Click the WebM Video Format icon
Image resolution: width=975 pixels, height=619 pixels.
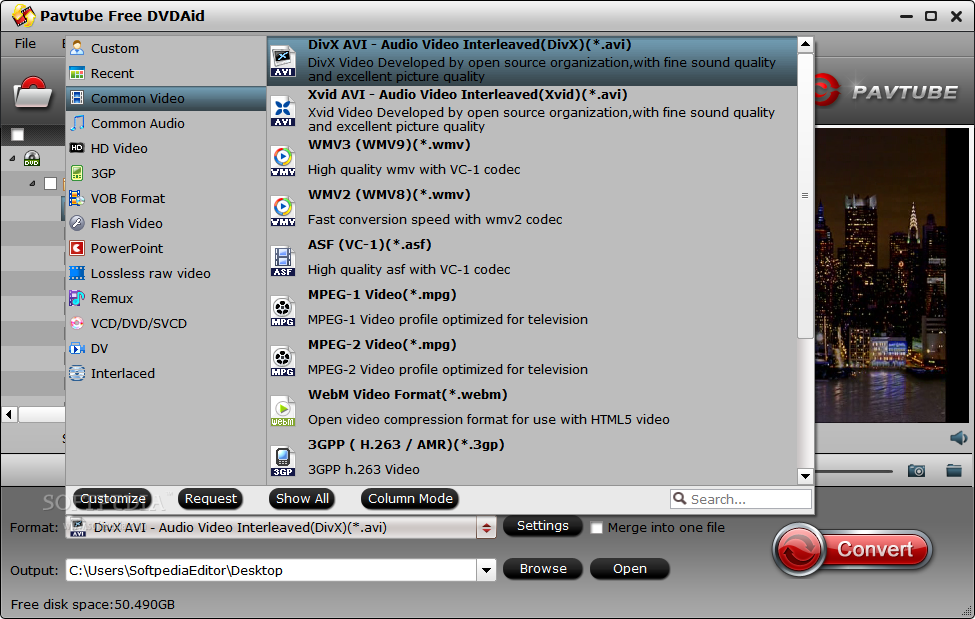(x=283, y=411)
